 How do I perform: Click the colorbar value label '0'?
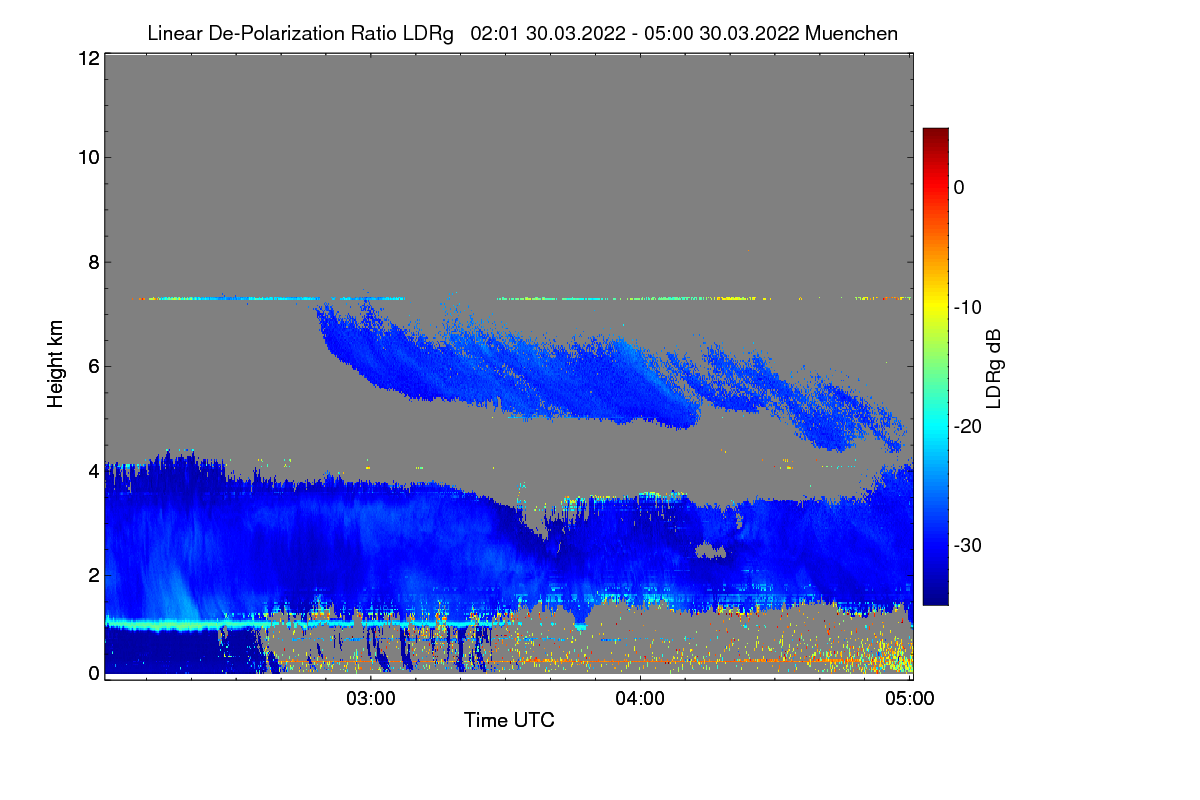coord(959,187)
